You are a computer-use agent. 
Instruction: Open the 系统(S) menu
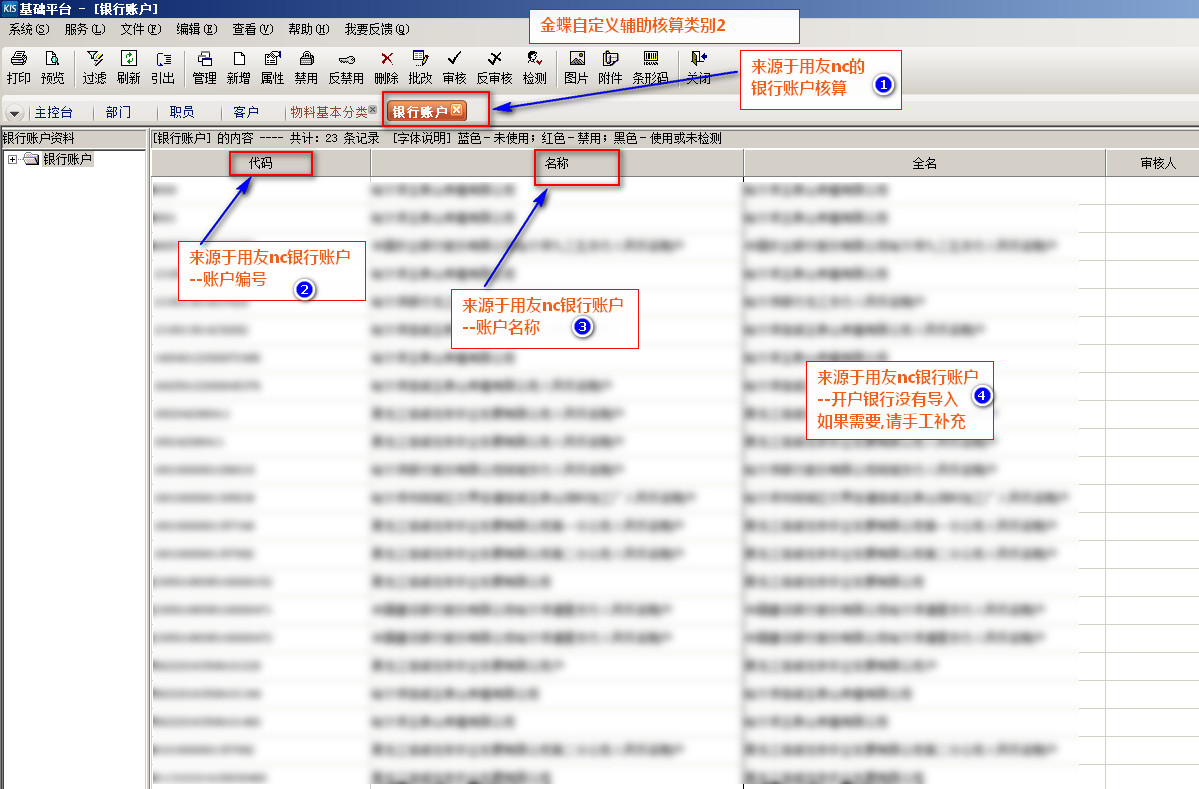28,29
